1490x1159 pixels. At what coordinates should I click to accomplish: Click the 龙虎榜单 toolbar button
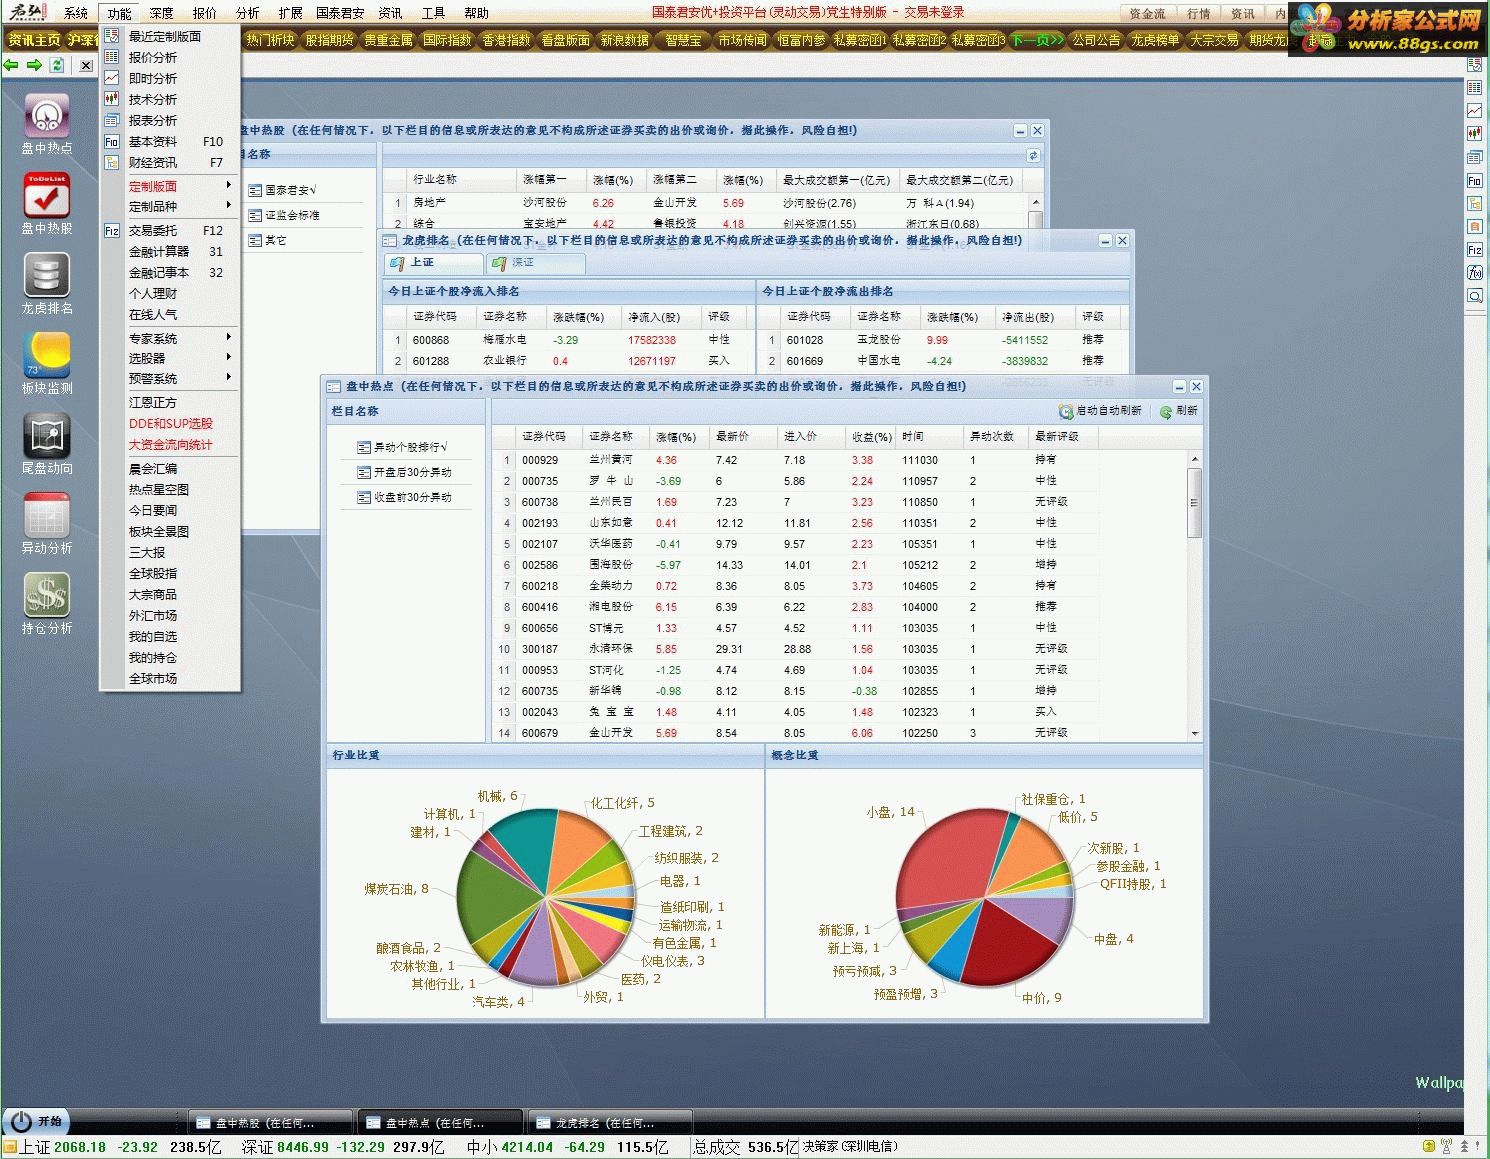pos(1155,40)
